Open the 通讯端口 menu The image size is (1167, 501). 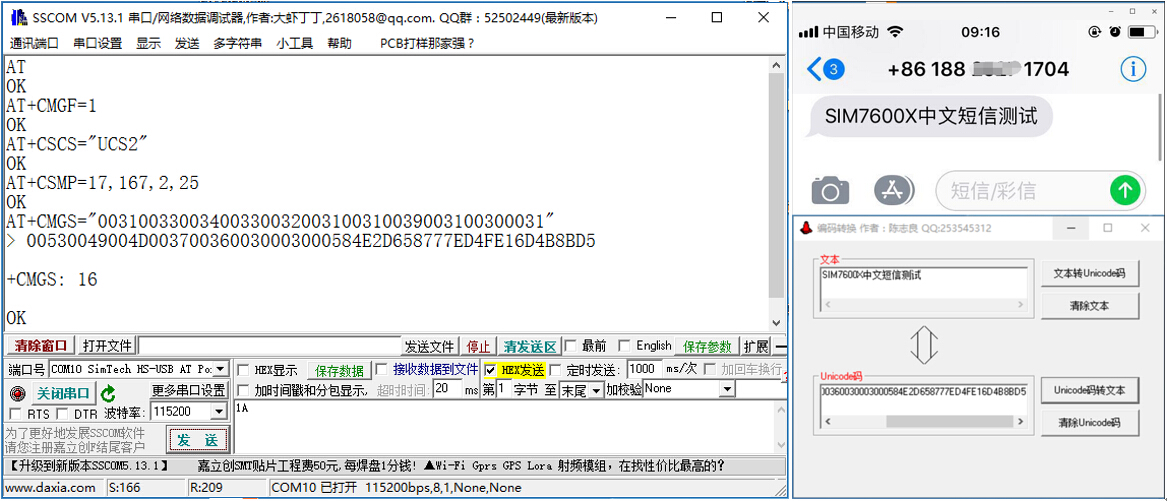pos(33,43)
